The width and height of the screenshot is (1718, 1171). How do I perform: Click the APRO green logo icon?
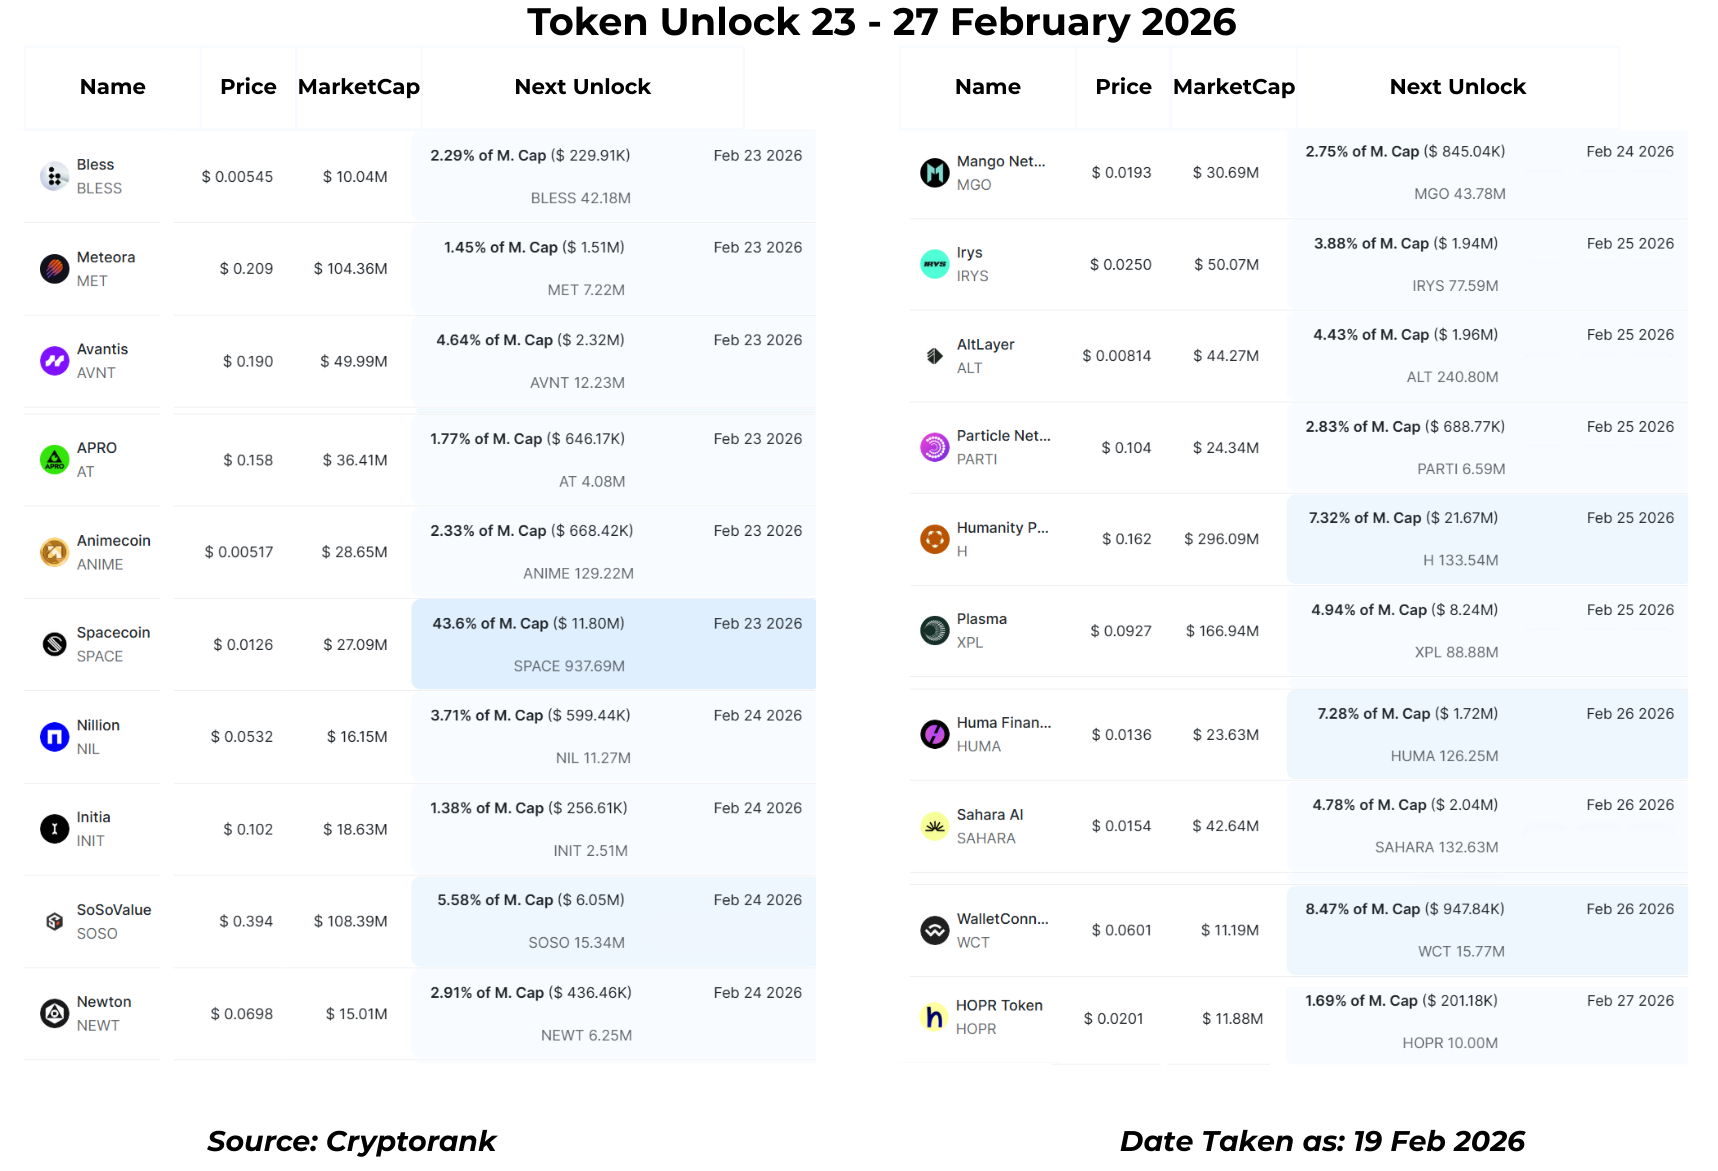pyautogui.click(x=54, y=460)
